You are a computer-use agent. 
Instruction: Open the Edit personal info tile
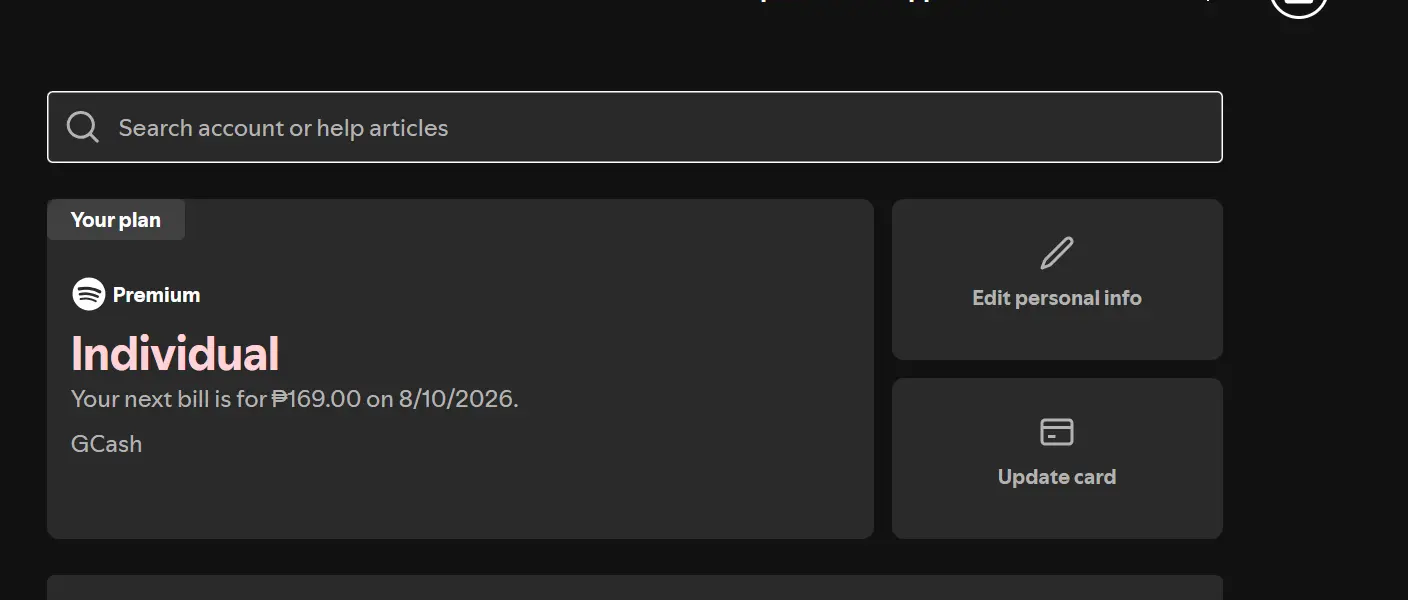[x=1057, y=279]
